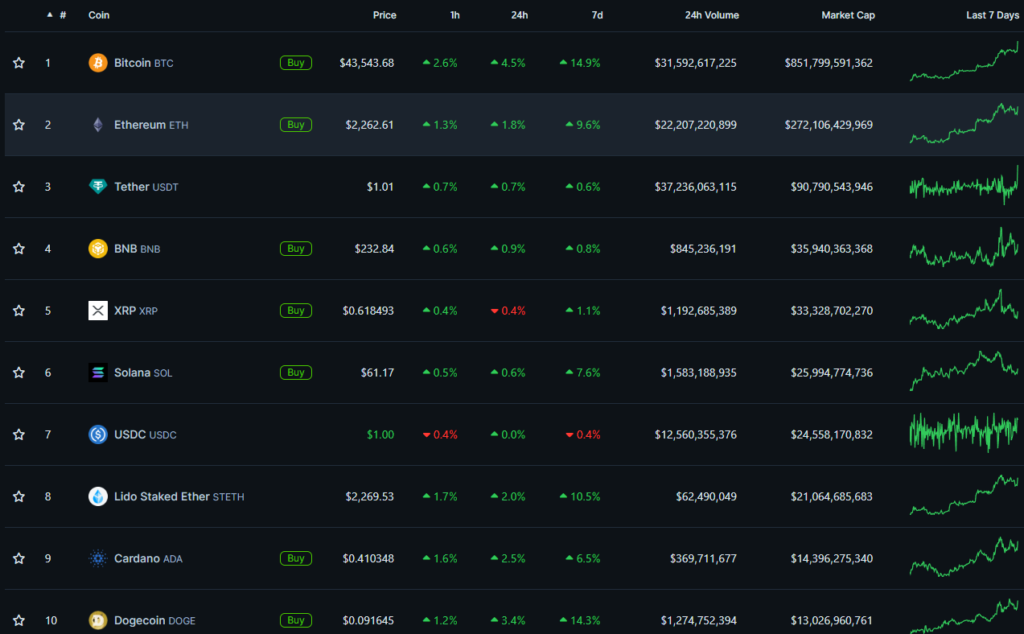The height and width of the screenshot is (634, 1024).
Task: Click the Bitcoin logo icon
Action: (x=98, y=63)
